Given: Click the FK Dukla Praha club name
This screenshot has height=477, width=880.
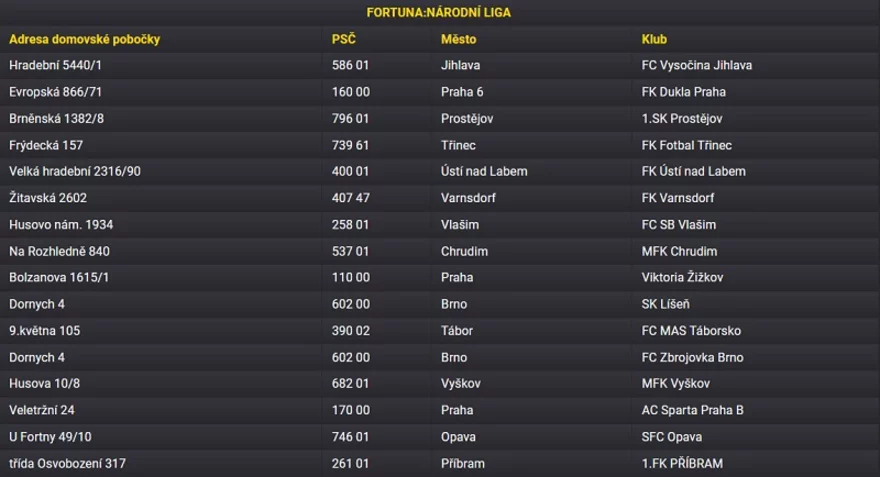Looking at the screenshot, I should point(684,92).
